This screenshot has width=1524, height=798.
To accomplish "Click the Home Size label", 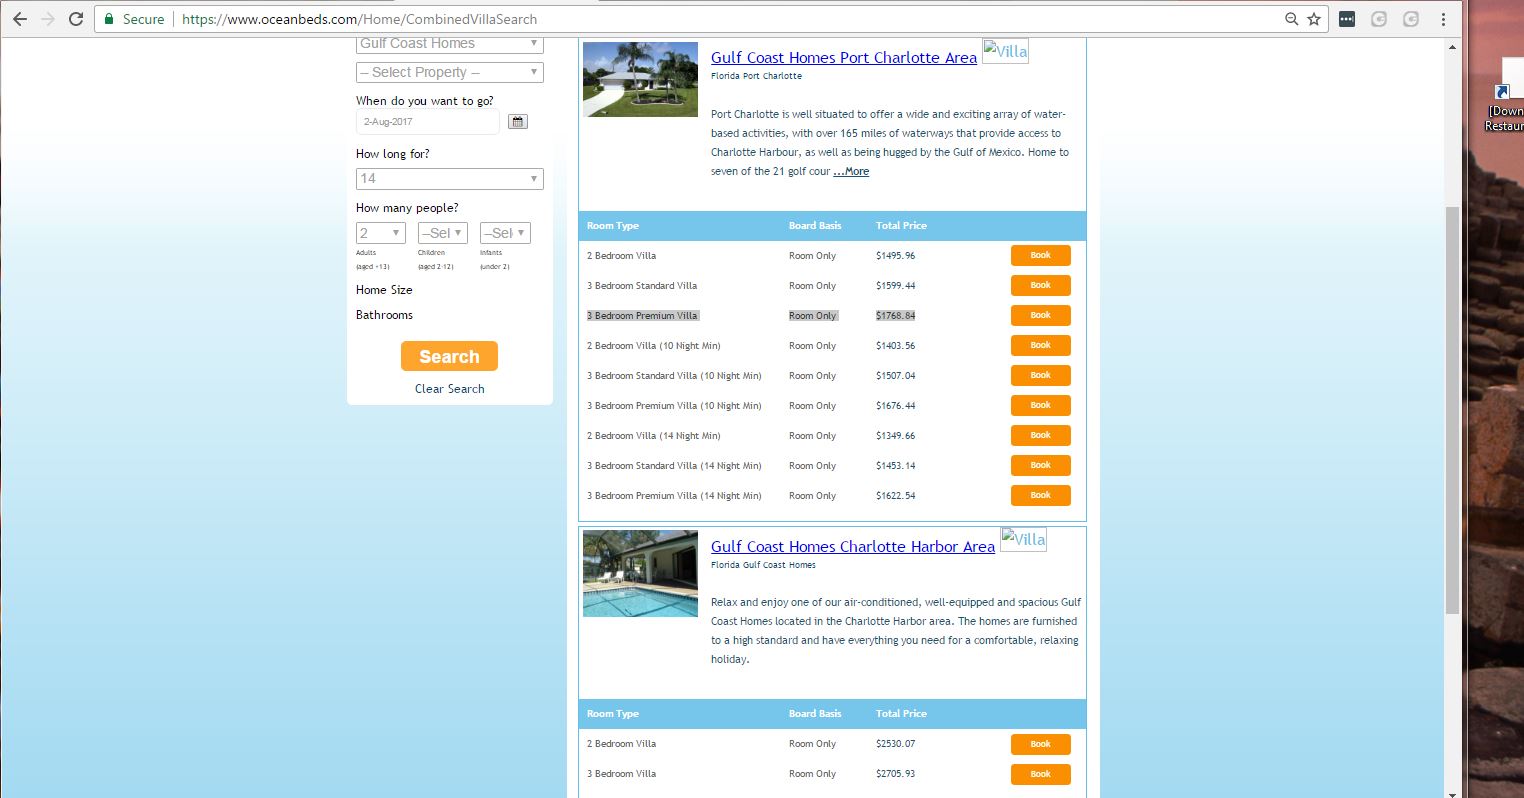I will point(384,290).
